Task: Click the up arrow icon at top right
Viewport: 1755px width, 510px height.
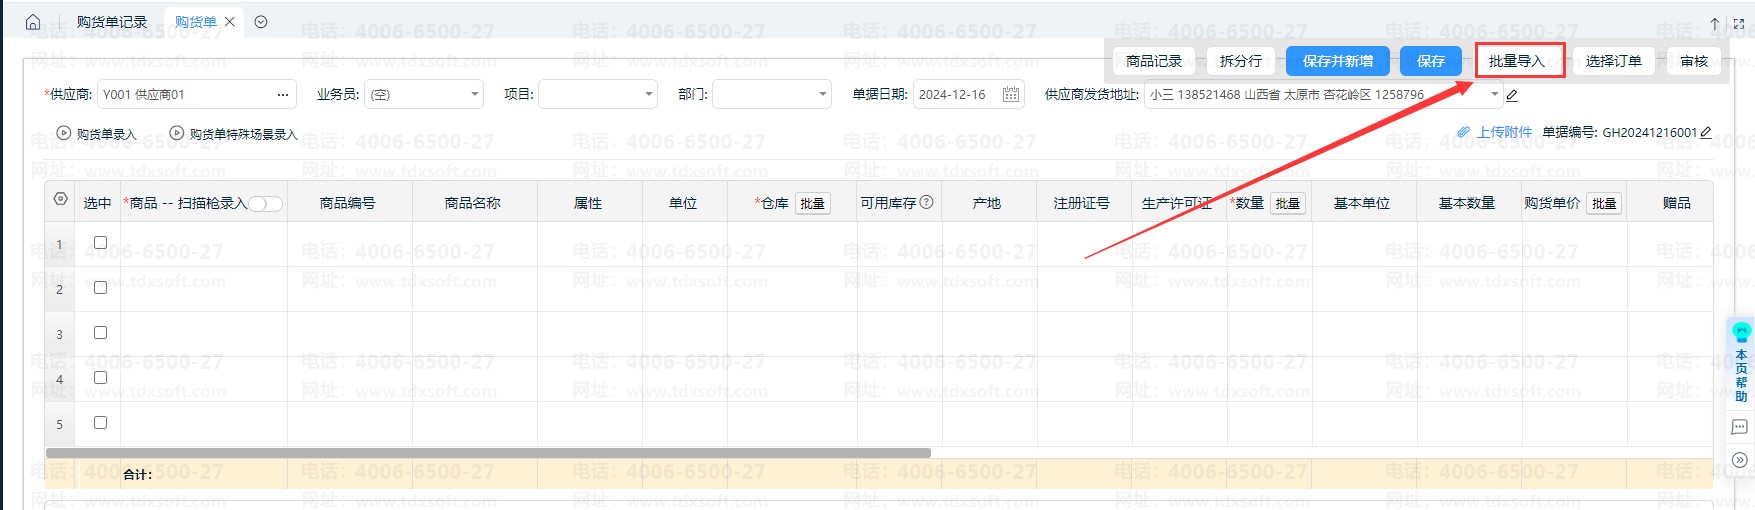Action: 1716,23
